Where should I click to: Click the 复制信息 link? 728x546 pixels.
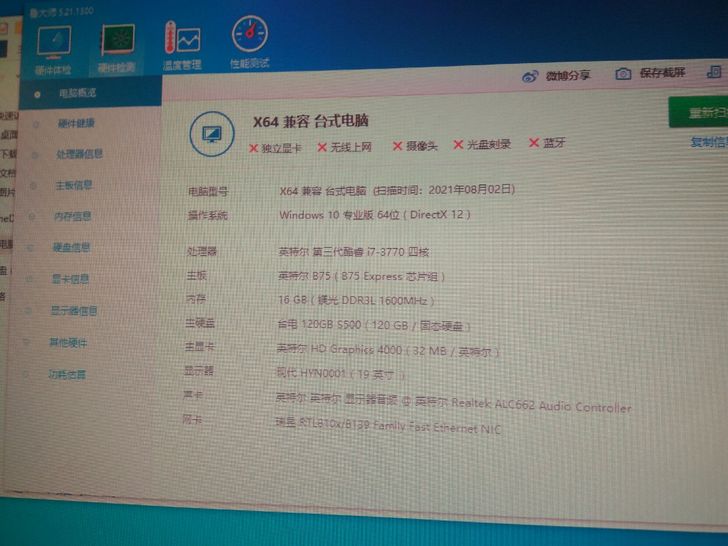tap(709, 142)
